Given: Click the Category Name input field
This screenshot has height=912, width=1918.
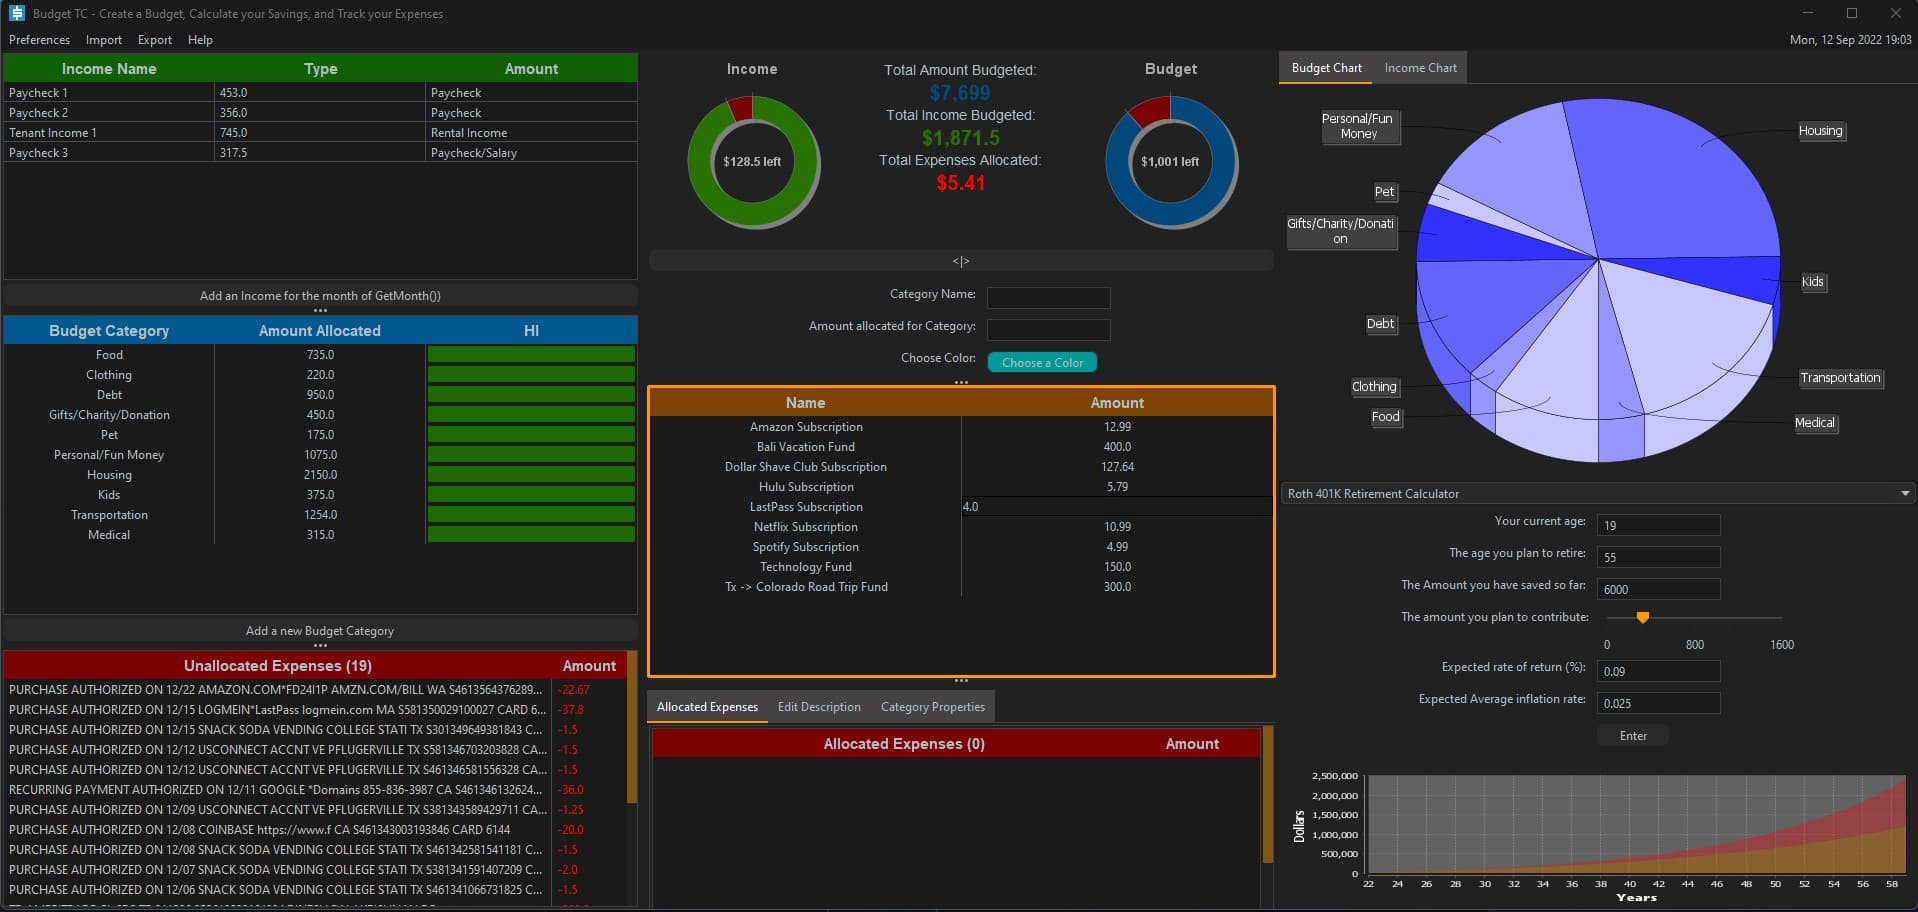Looking at the screenshot, I should 1047,297.
